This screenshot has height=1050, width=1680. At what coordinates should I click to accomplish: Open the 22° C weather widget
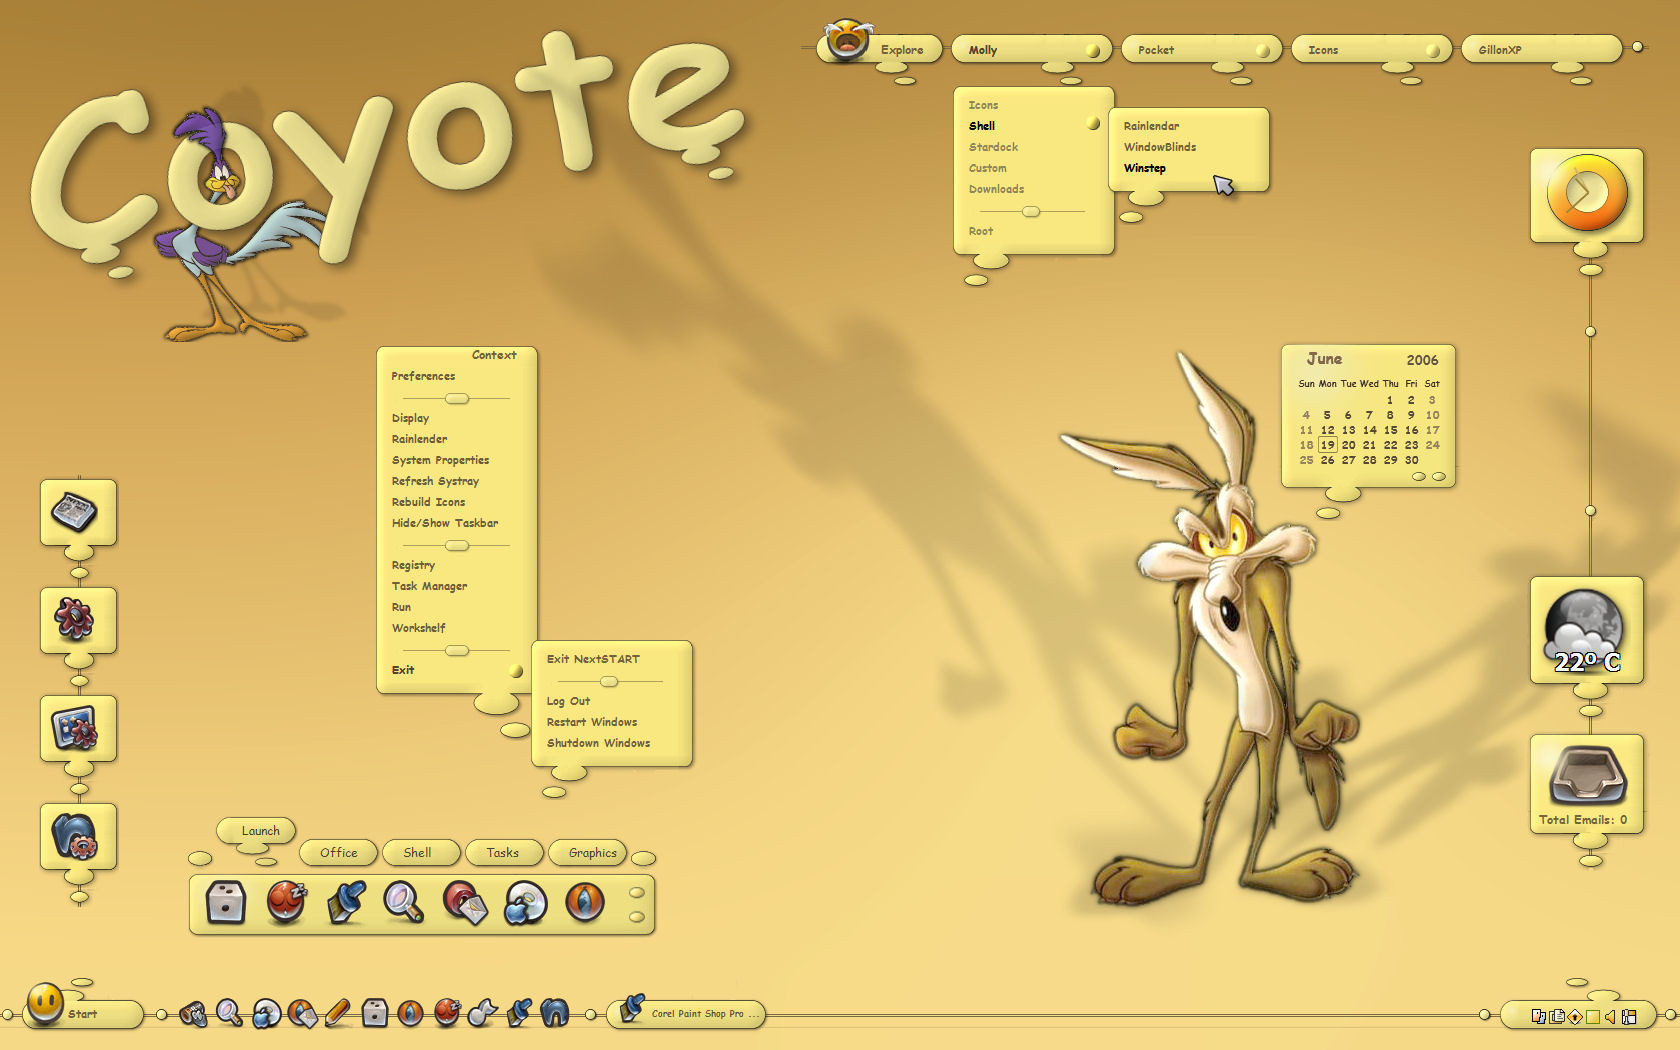[x=1586, y=630]
